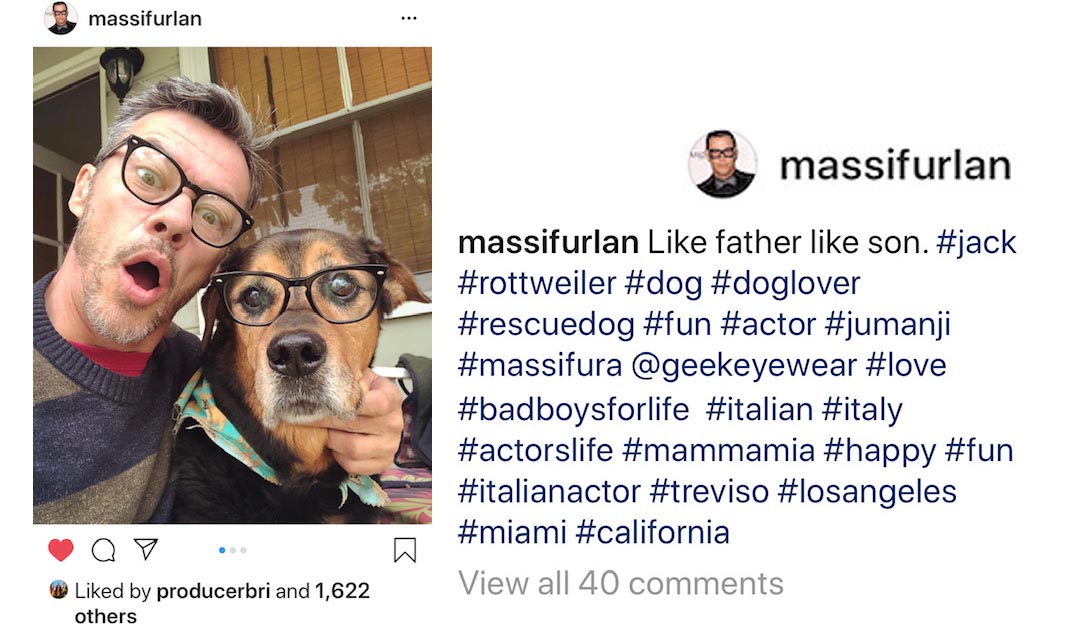This screenshot has width=1080, height=640.
Task: Tap the #rottweiler hashtag
Action: click(x=537, y=283)
